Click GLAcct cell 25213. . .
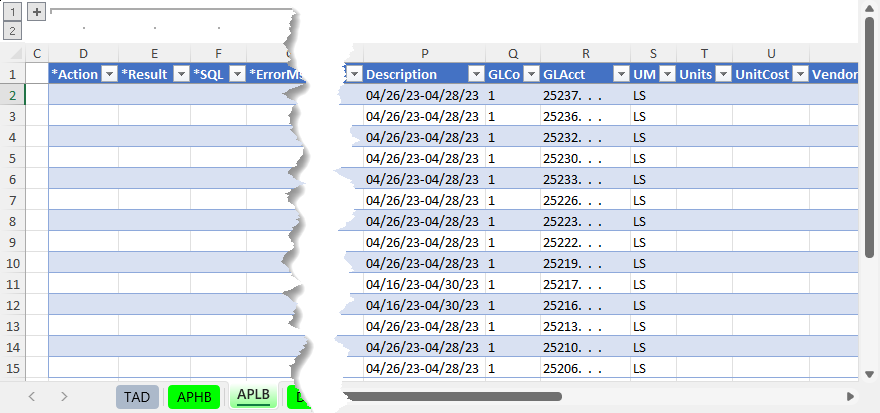The height and width of the screenshot is (413, 880). point(585,326)
